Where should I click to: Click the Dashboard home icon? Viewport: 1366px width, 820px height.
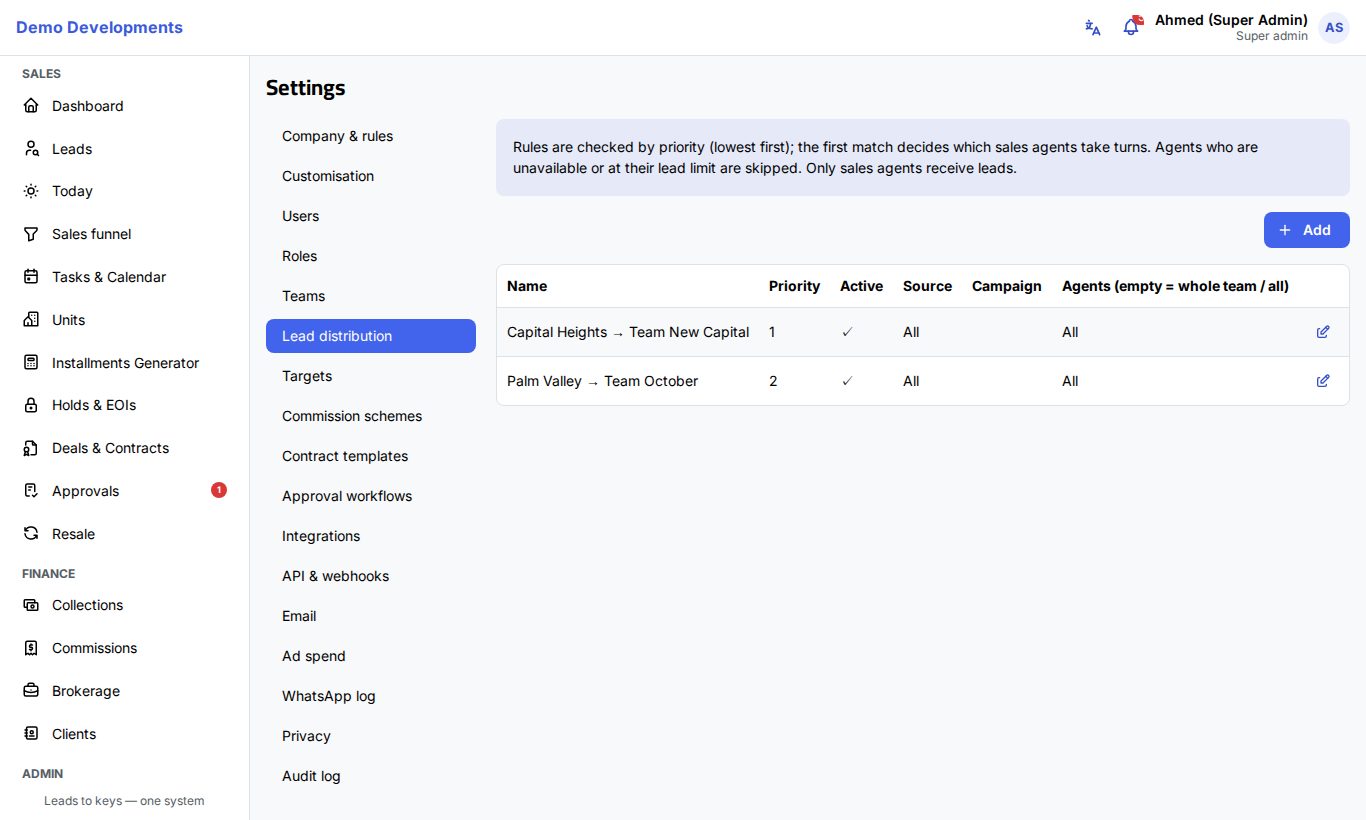click(31, 106)
